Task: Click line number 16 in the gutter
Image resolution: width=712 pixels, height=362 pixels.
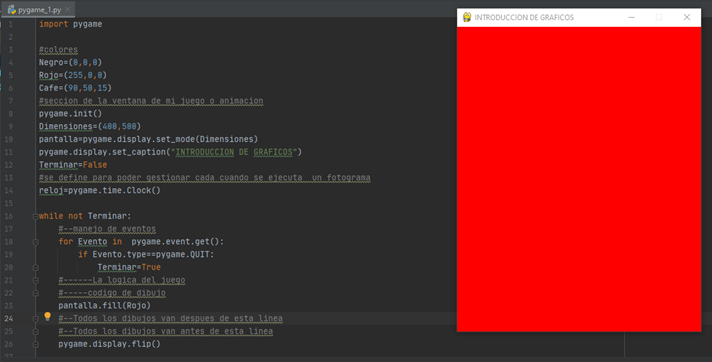Action: click(9, 216)
